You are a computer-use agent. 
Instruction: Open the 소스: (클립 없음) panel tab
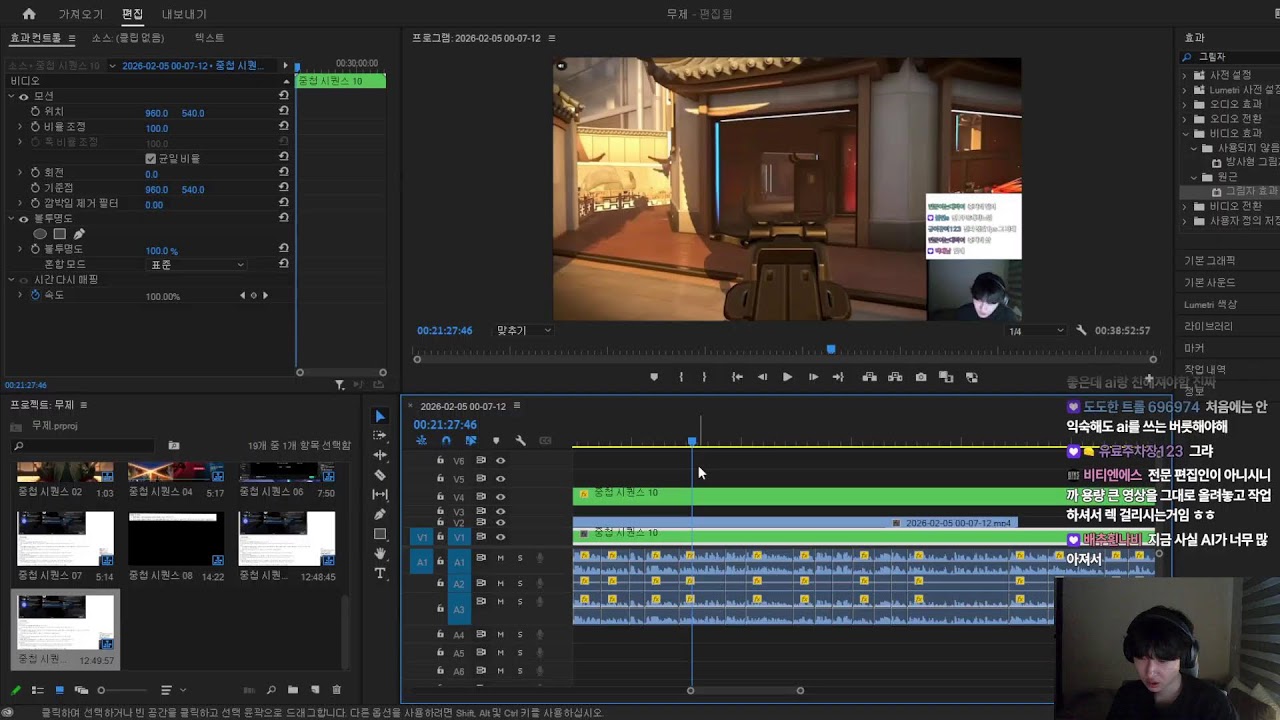pos(128,38)
